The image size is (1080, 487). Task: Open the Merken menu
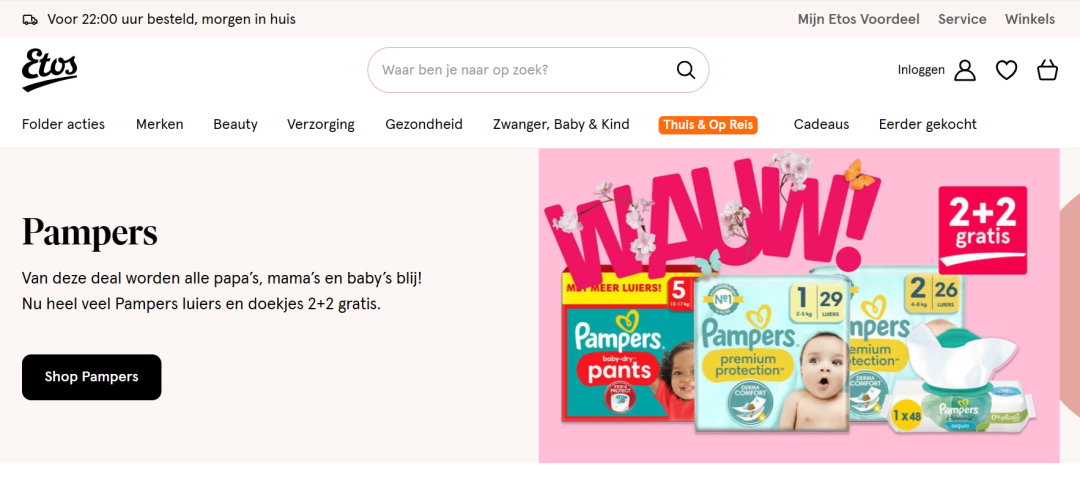click(160, 125)
